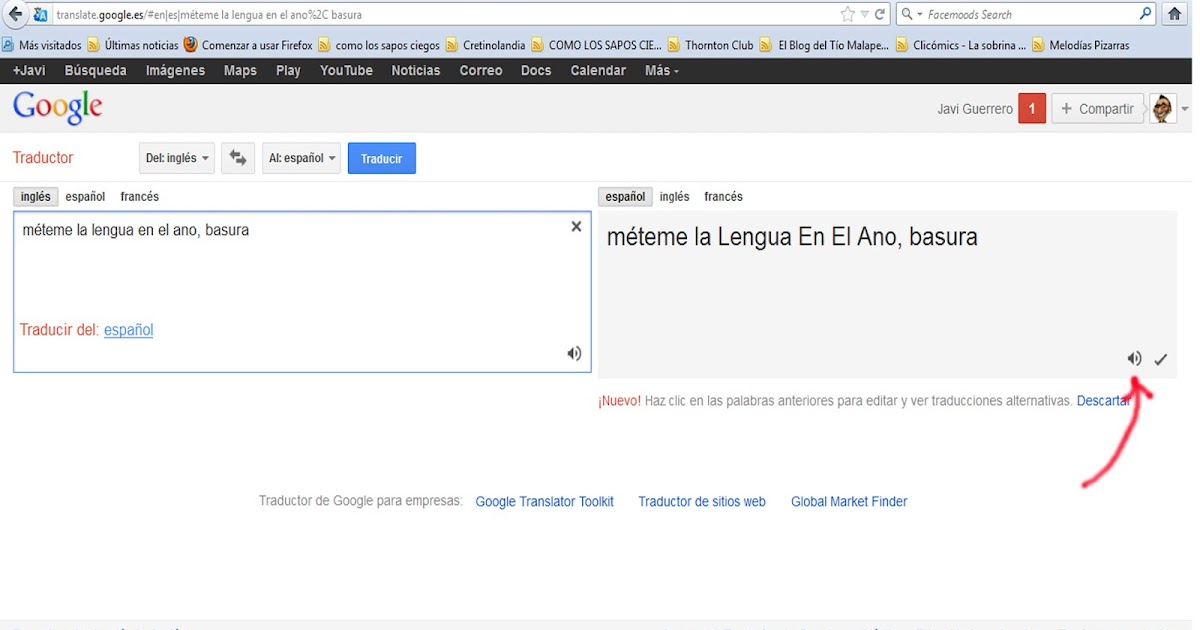Reload the page using the refresh icon

pos(880,14)
